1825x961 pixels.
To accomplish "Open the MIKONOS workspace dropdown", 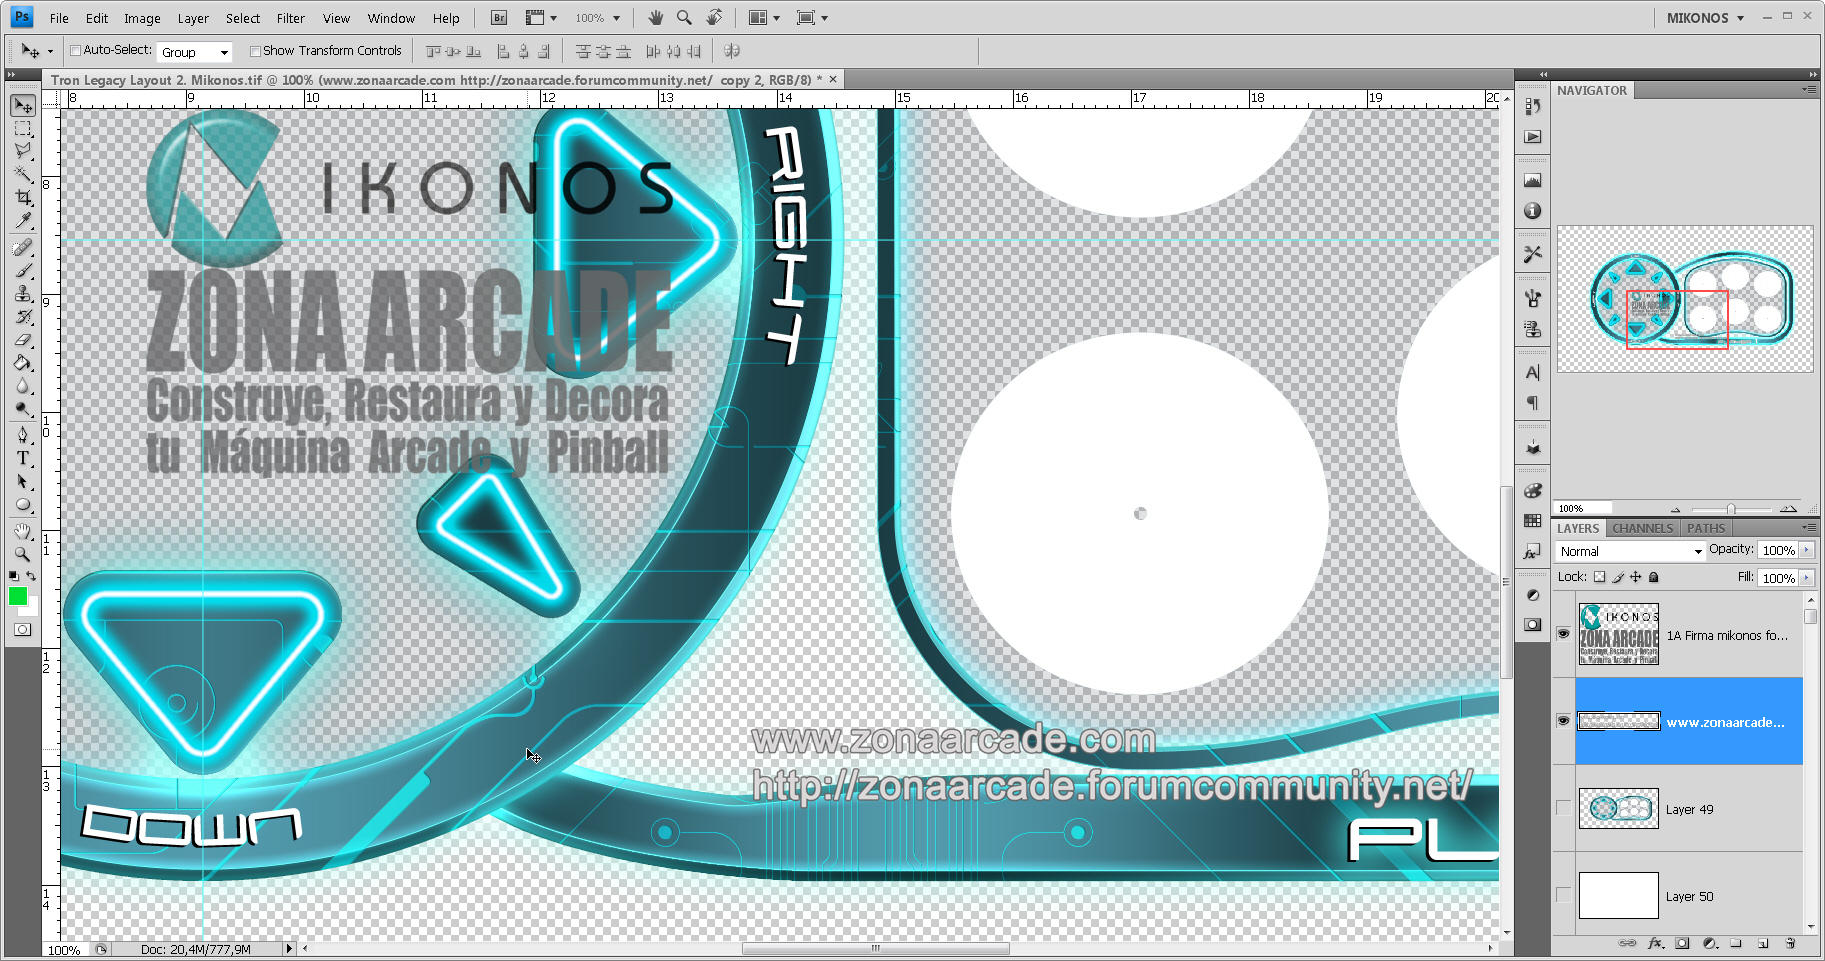I will [x=1705, y=18].
